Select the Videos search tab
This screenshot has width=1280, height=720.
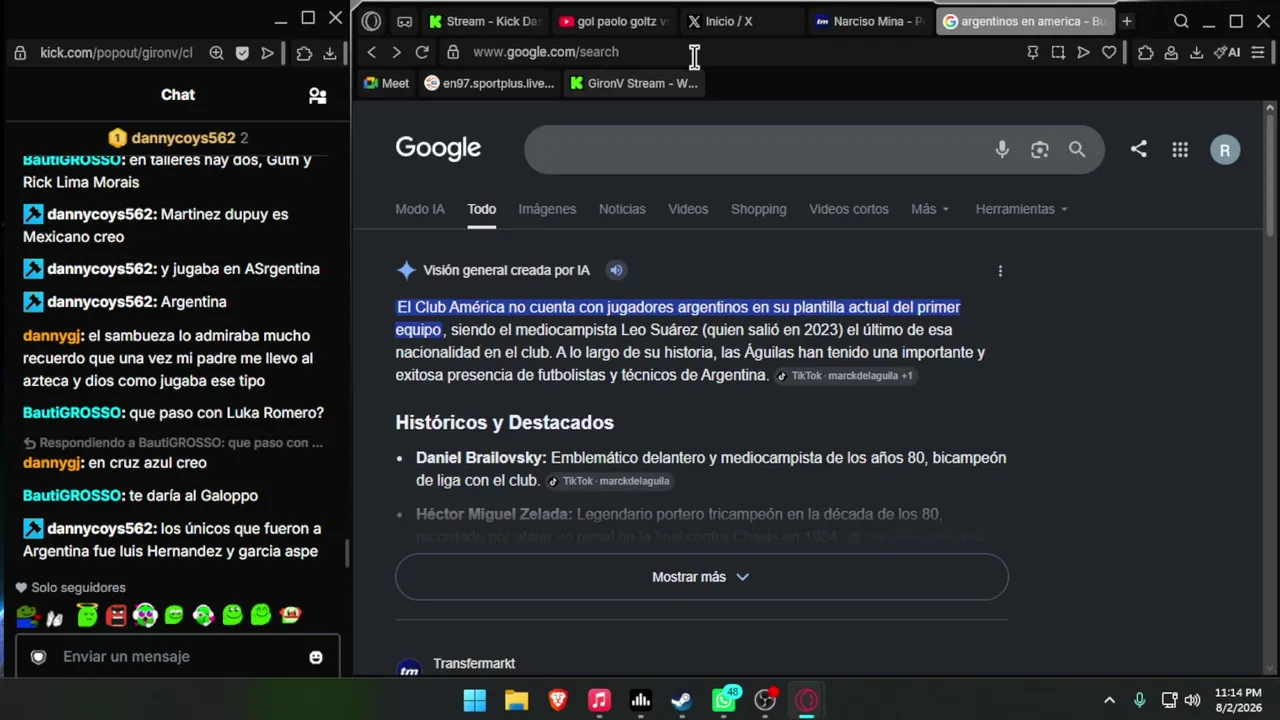tap(688, 209)
